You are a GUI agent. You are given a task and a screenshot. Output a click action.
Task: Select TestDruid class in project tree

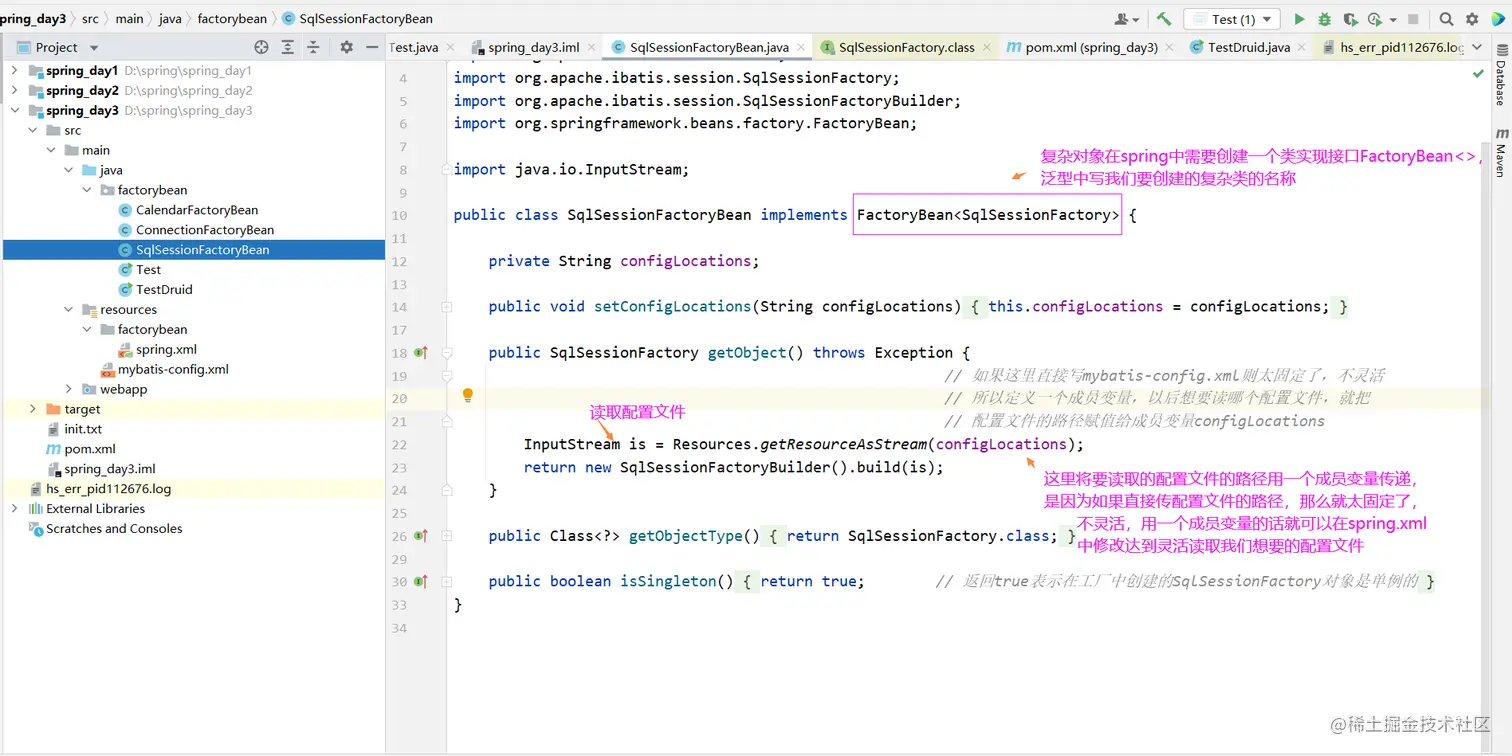click(164, 290)
